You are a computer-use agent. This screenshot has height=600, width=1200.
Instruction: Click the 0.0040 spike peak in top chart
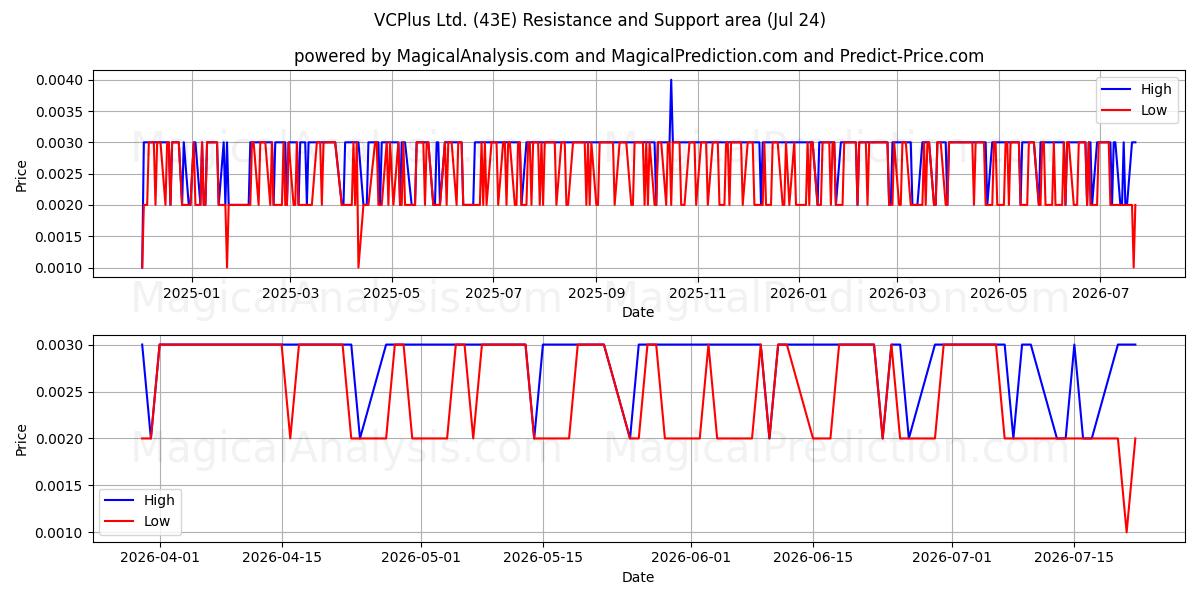click(x=671, y=80)
